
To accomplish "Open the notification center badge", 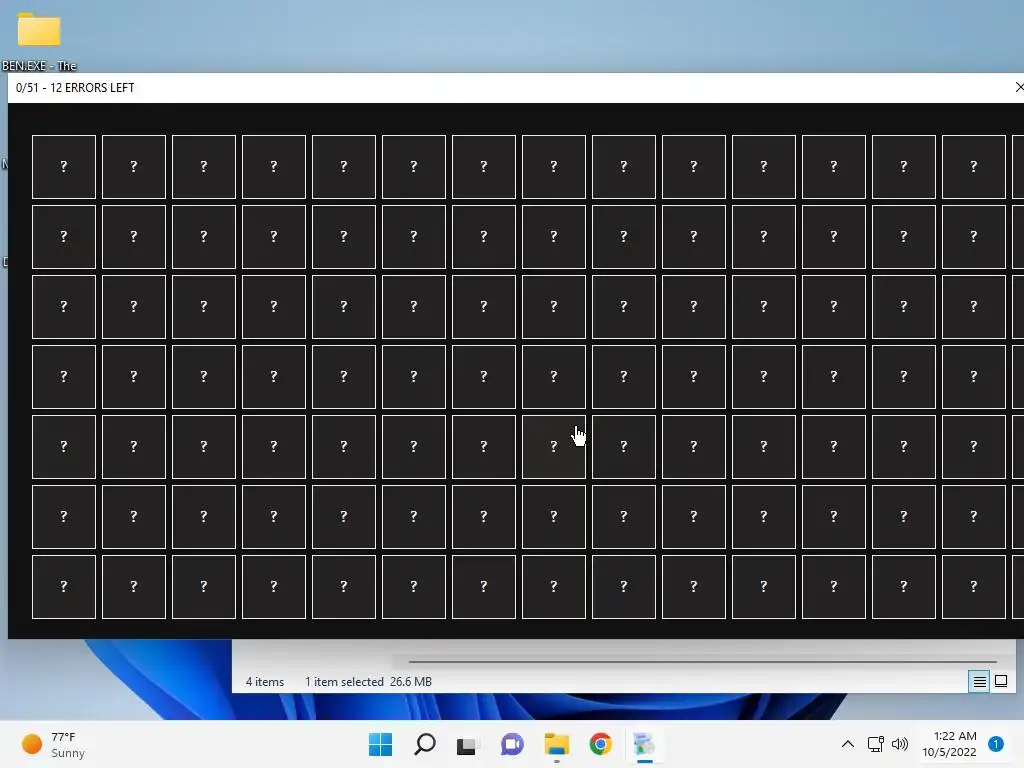I will [x=996, y=744].
